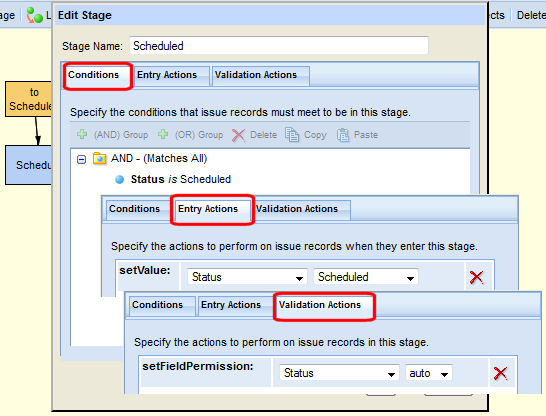Switch to the highlighted Validation Actions tab

pos(324,306)
